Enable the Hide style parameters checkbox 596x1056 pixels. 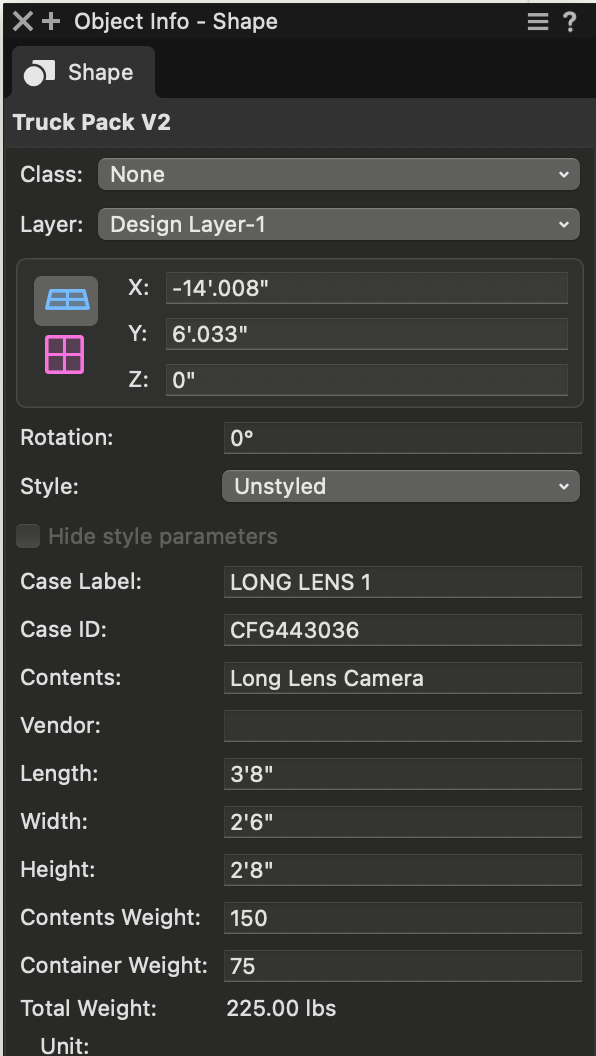click(x=27, y=536)
